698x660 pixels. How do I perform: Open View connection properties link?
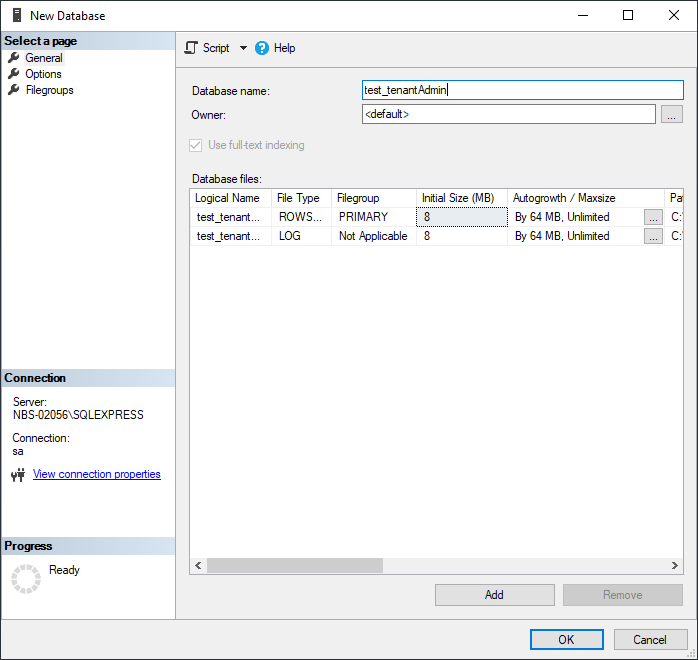96,474
